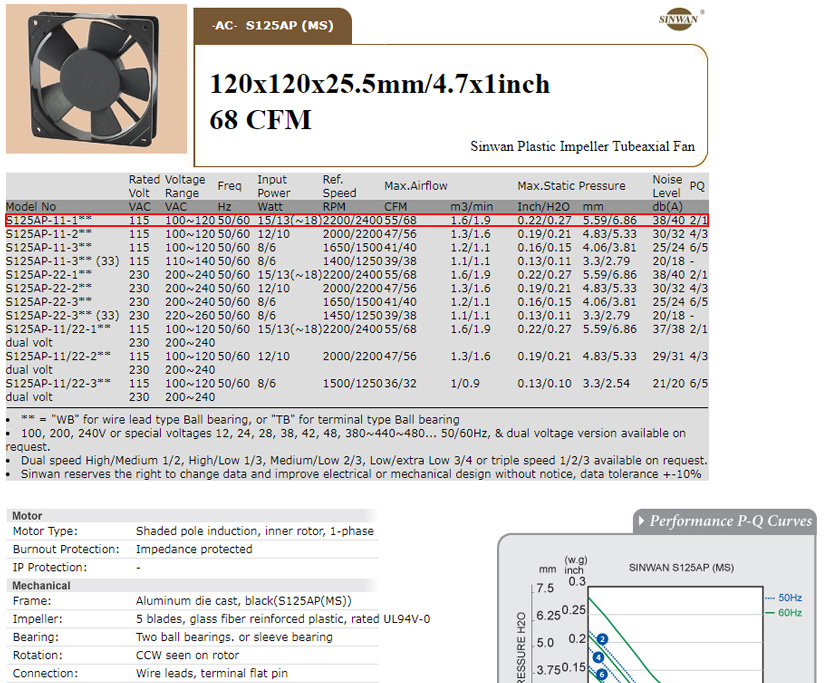Image resolution: width=830 pixels, height=683 pixels.
Task: Click the 'Input Power' column header
Action: coord(273,186)
